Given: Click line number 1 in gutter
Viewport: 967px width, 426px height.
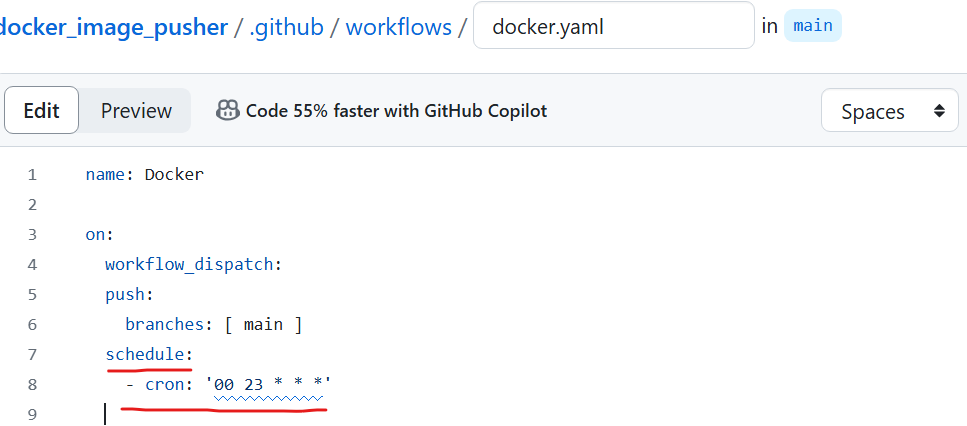Looking at the screenshot, I should [32, 174].
